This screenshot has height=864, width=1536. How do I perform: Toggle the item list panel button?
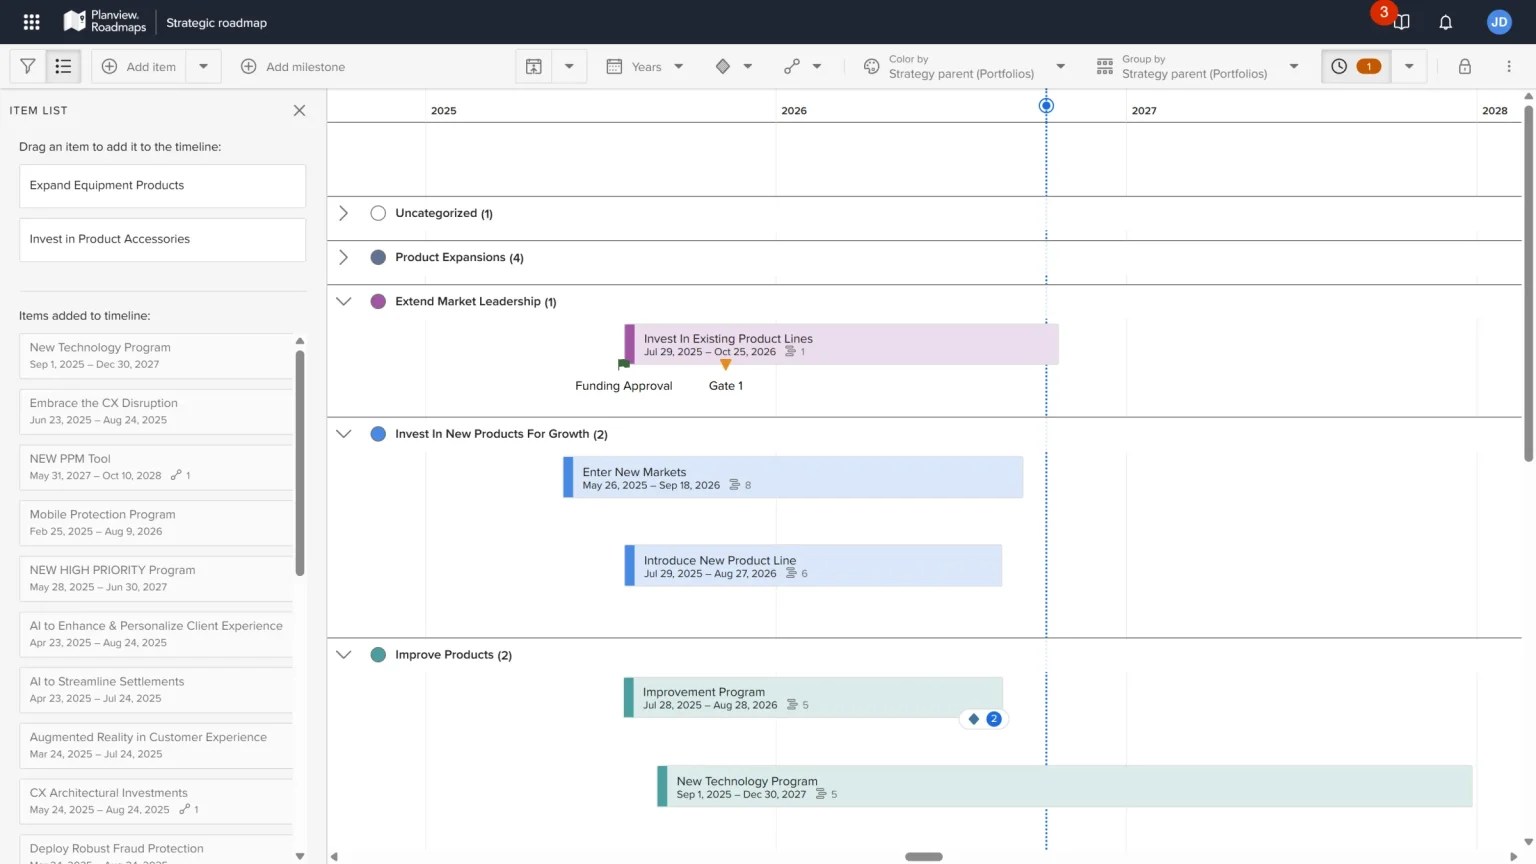pos(63,66)
